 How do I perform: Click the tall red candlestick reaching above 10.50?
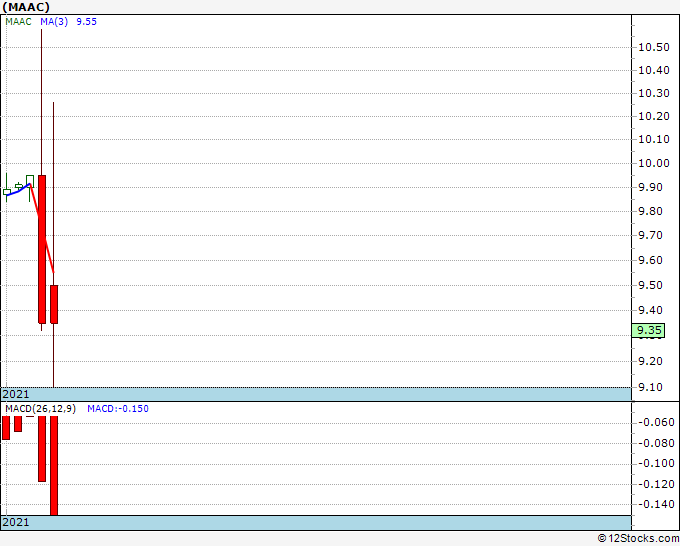click(x=42, y=249)
